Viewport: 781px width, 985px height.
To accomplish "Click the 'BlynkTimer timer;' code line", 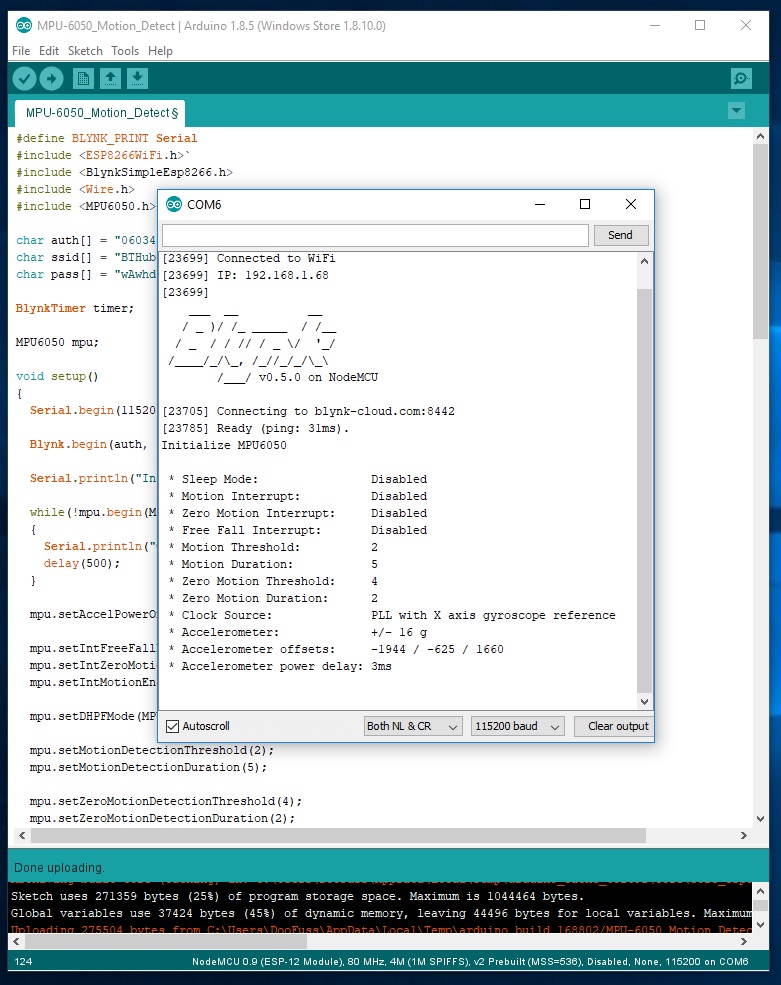I will (x=75, y=308).
